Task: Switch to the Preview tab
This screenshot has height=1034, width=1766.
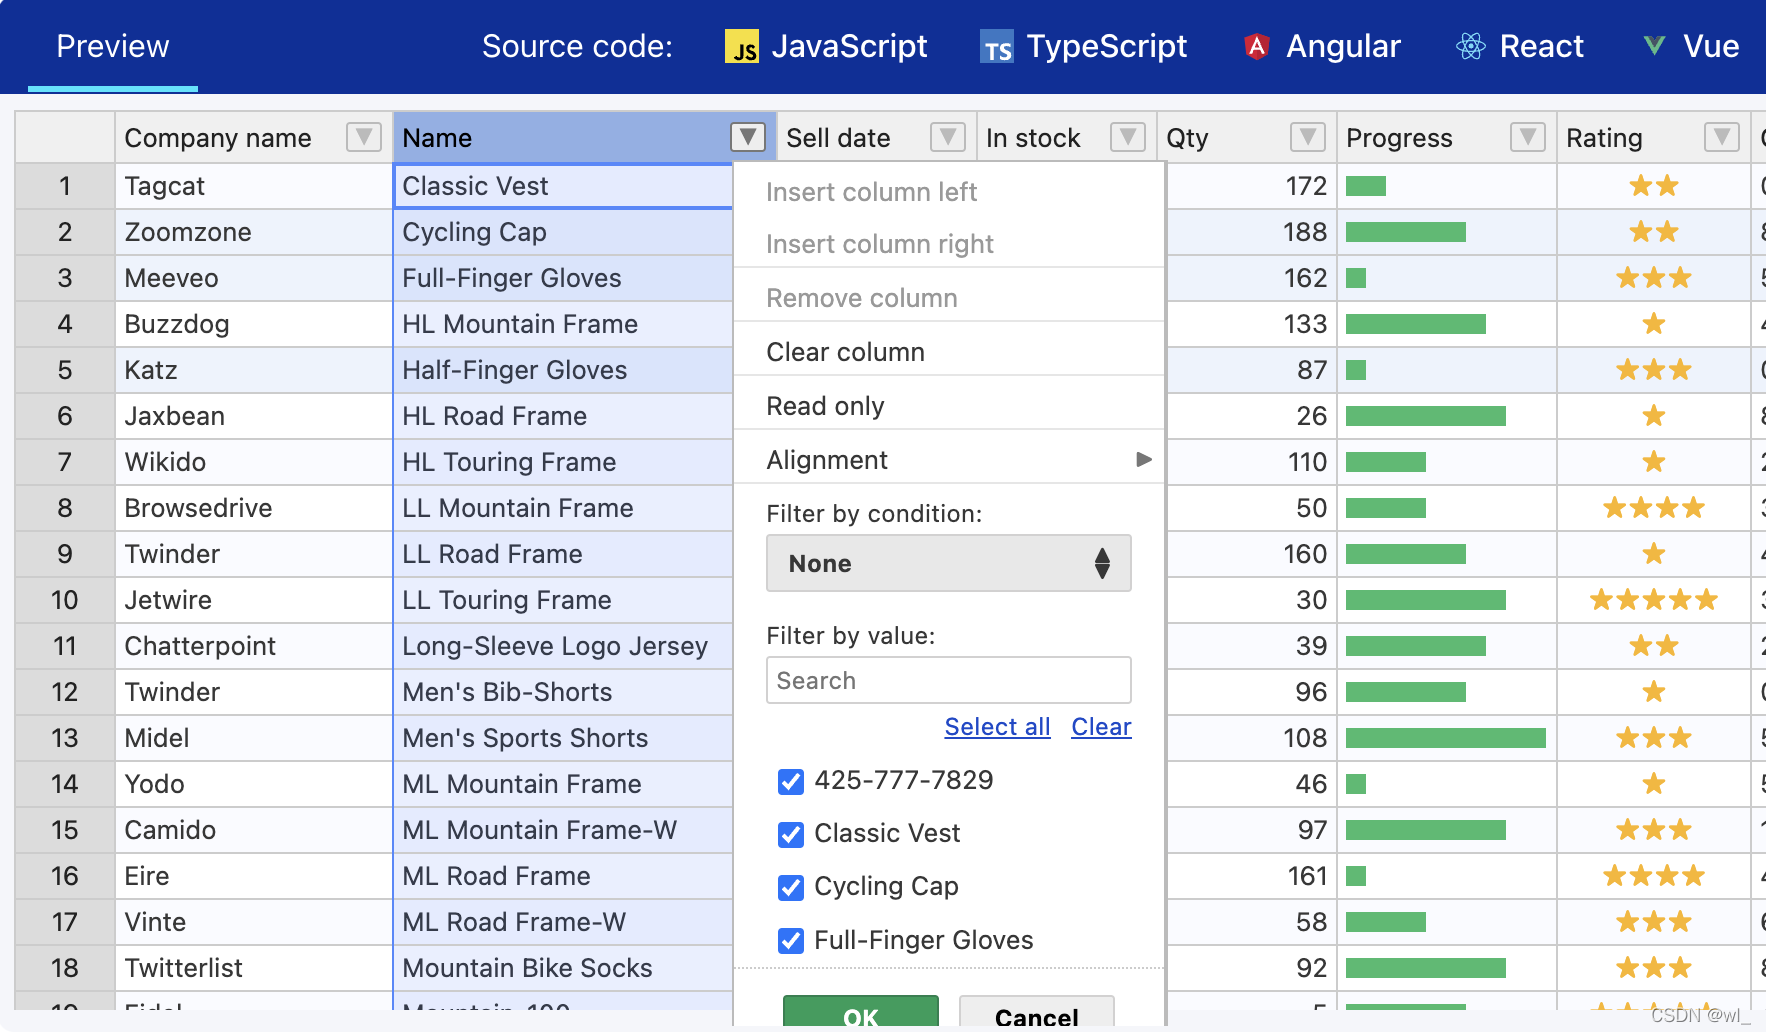Action: point(113,46)
